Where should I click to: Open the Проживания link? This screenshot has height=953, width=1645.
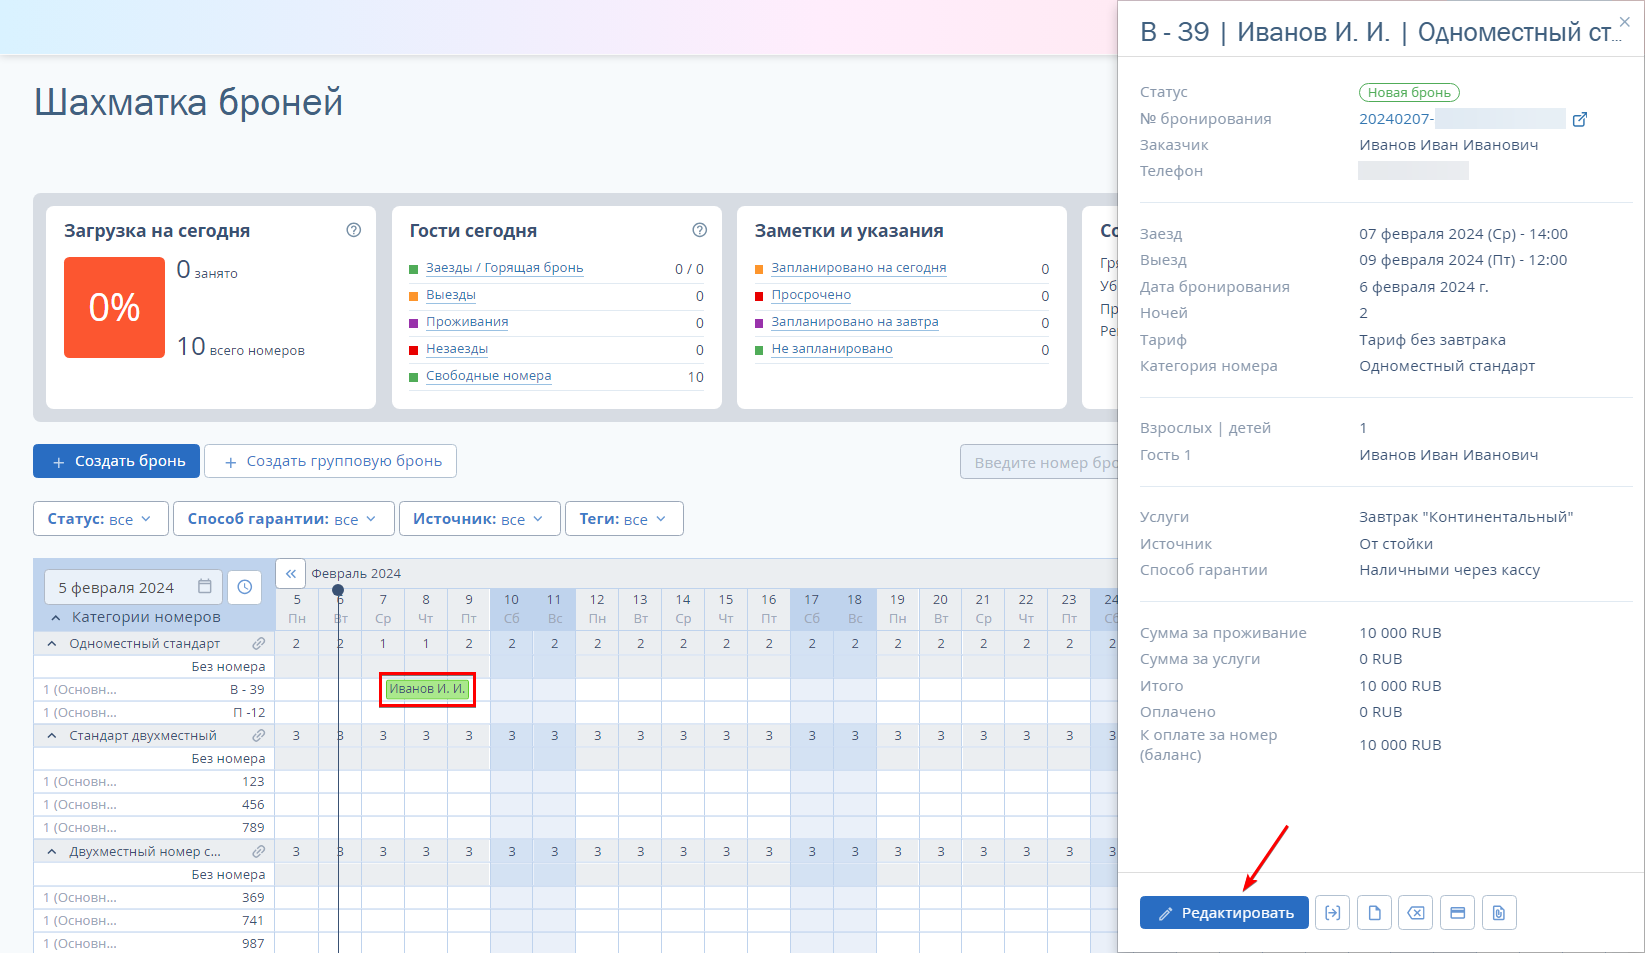(x=467, y=322)
